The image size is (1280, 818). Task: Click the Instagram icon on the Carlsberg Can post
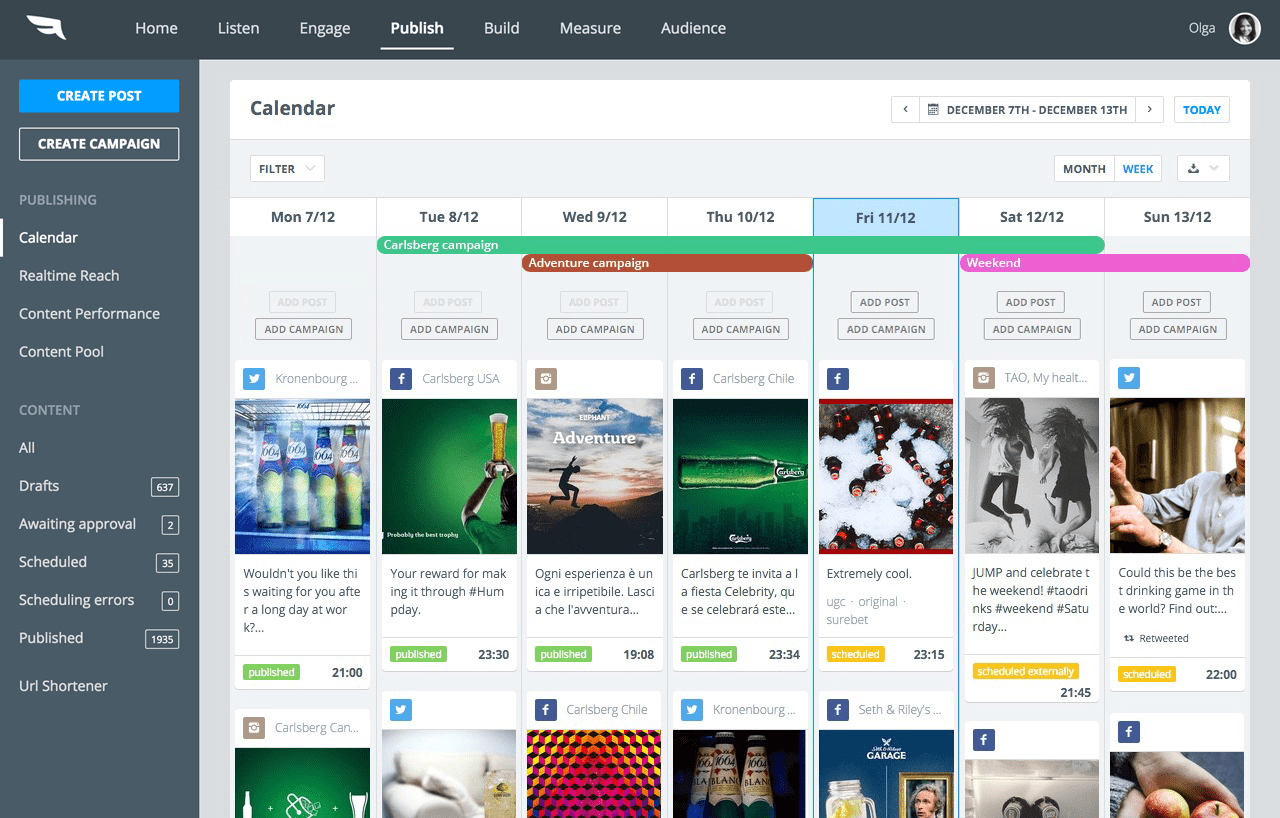tap(254, 728)
